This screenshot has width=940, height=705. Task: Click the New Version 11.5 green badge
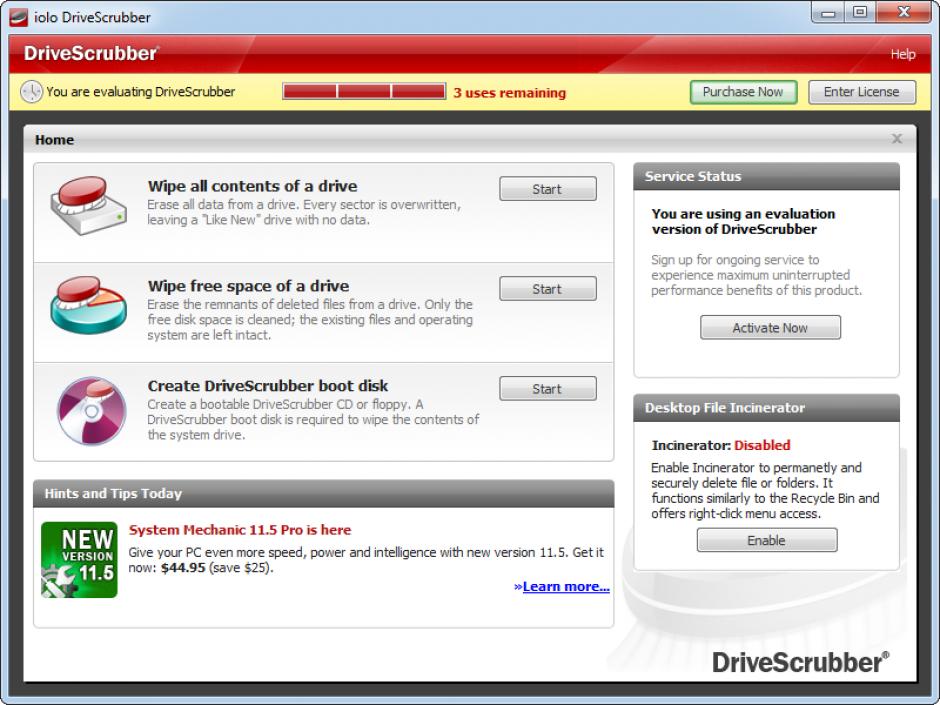pyautogui.click(x=79, y=560)
